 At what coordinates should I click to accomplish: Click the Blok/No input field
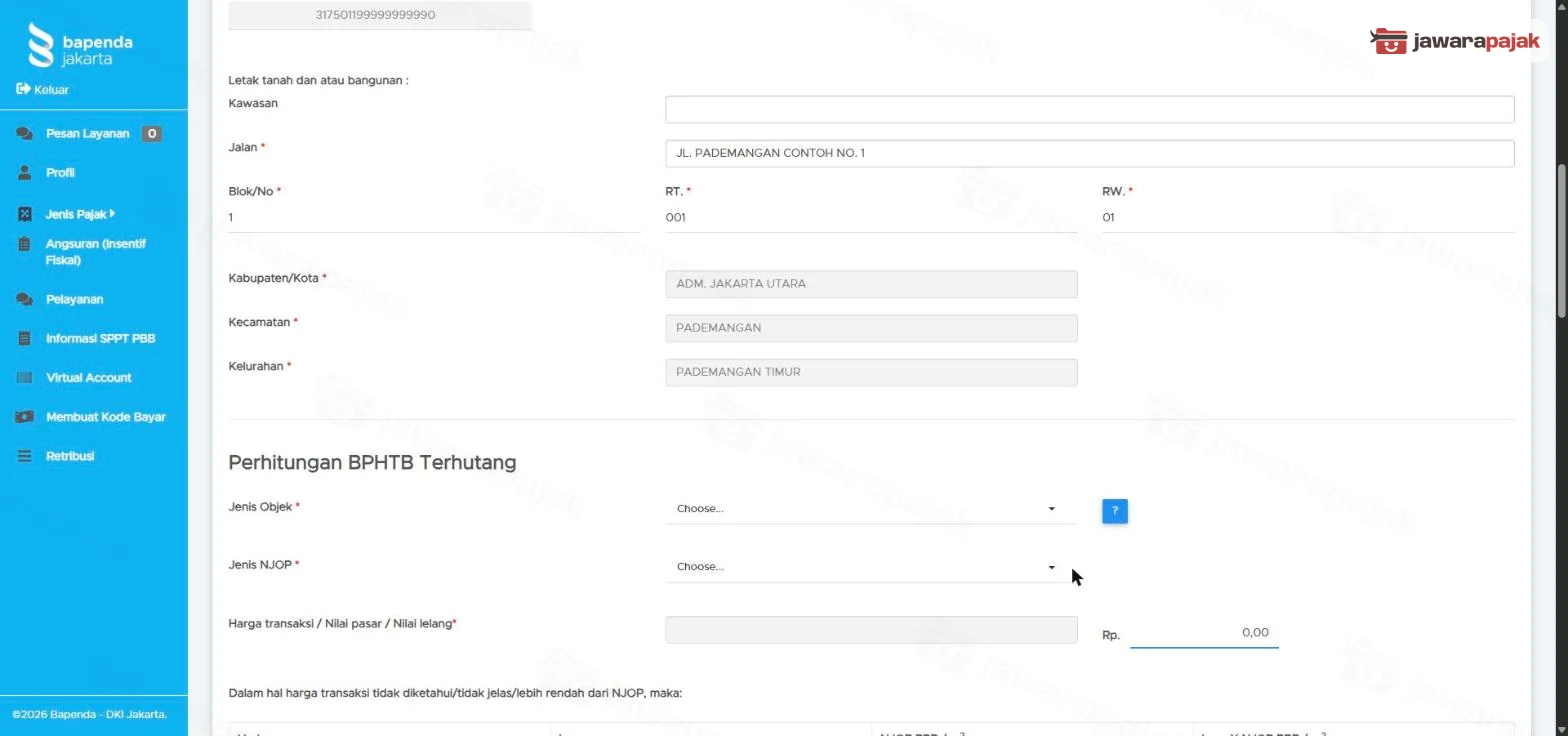pos(434,218)
